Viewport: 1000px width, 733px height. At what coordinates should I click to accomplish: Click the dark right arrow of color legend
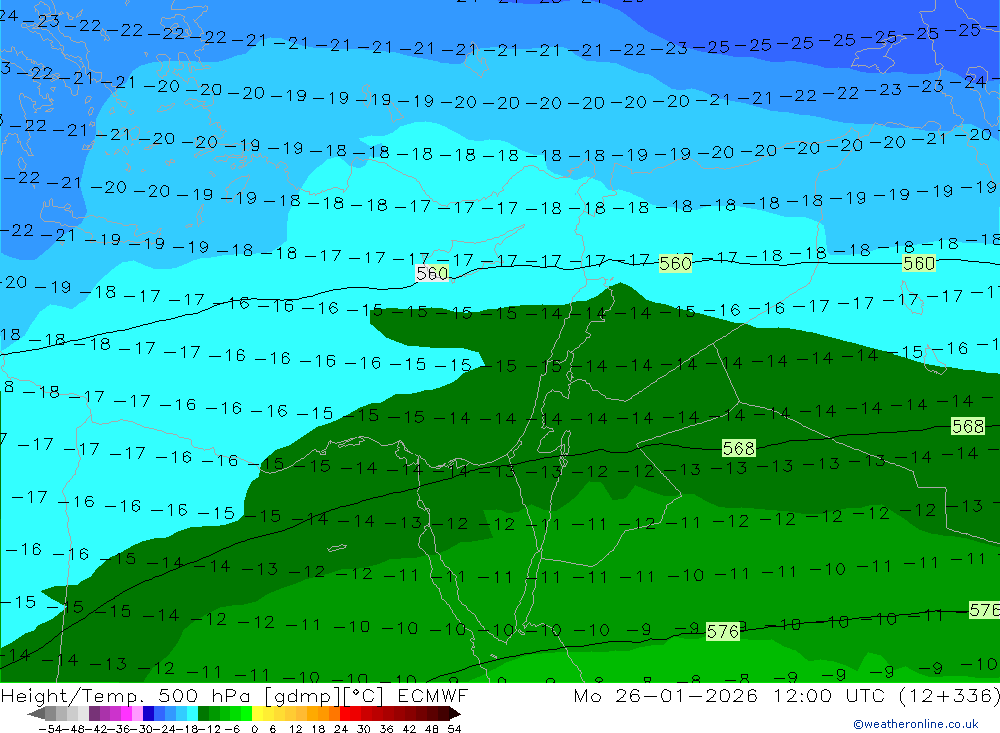point(455,713)
